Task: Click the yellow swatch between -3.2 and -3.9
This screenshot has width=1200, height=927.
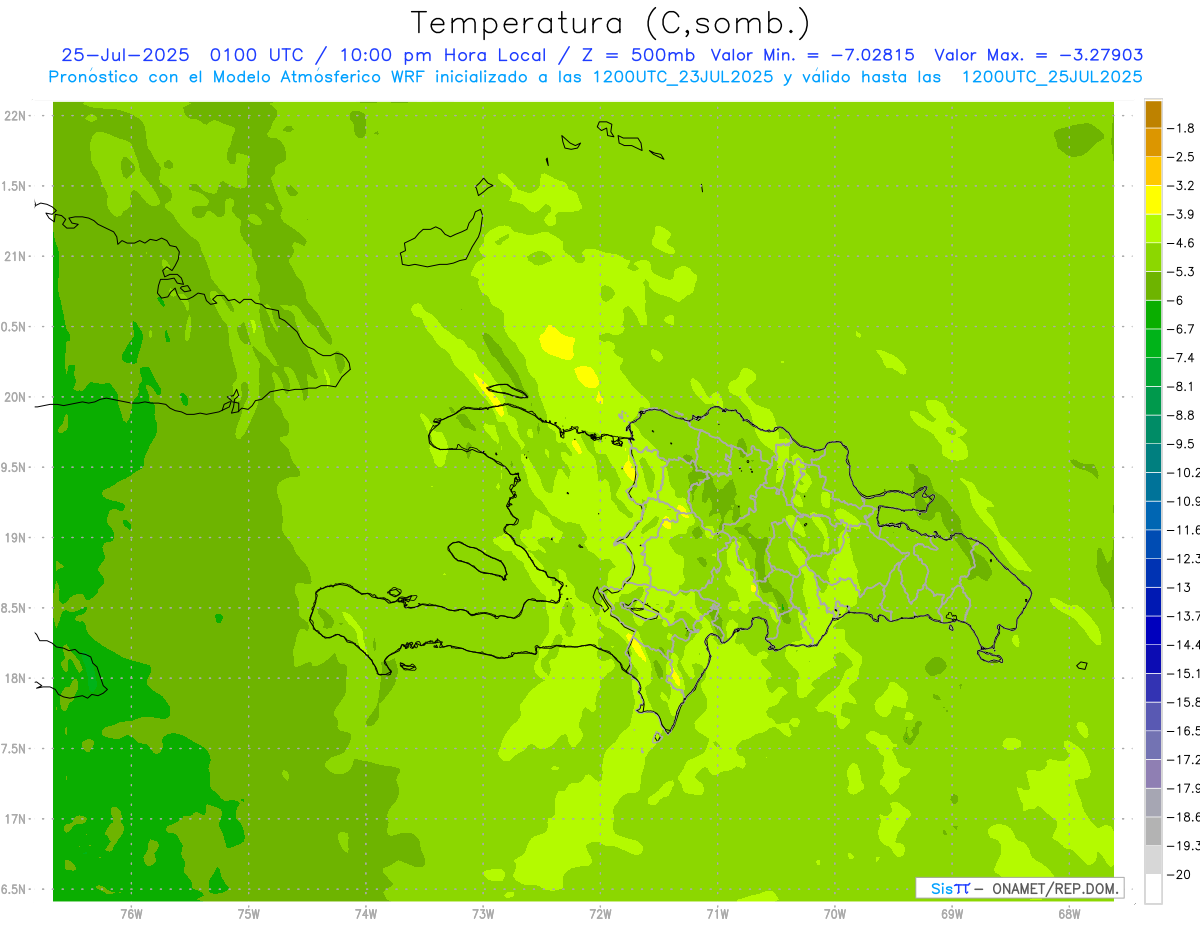Action: (x=1153, y=200)
